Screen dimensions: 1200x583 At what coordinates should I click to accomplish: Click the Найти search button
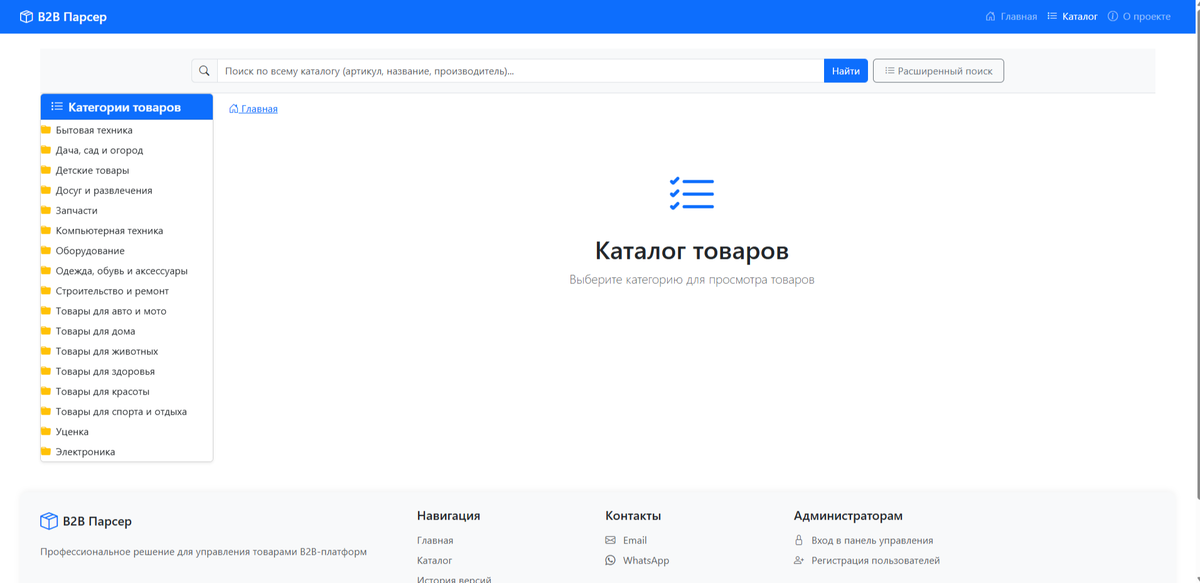coord(846,70)
